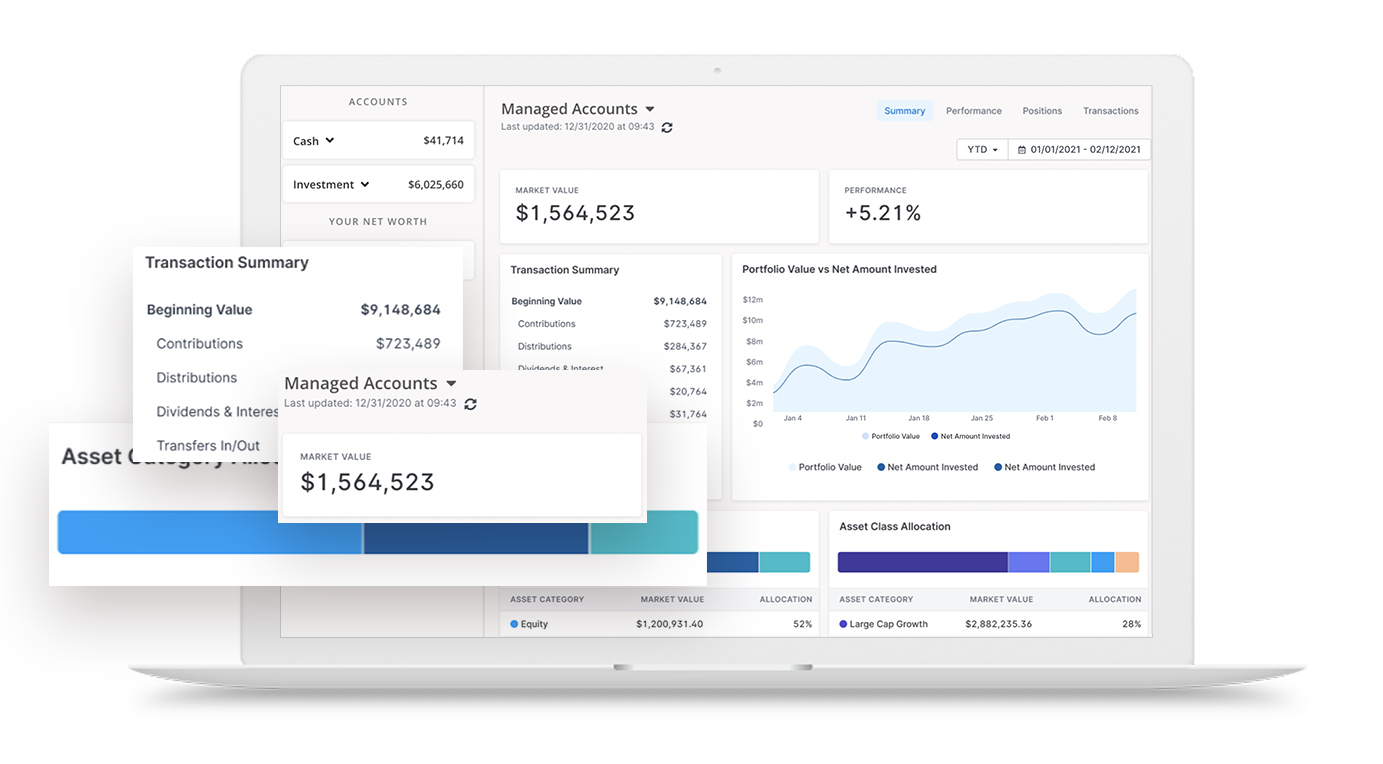Click the orange segment of Asset Class Allocation bar
This screenshot has width=1383, height=764.
[1126, 562]
